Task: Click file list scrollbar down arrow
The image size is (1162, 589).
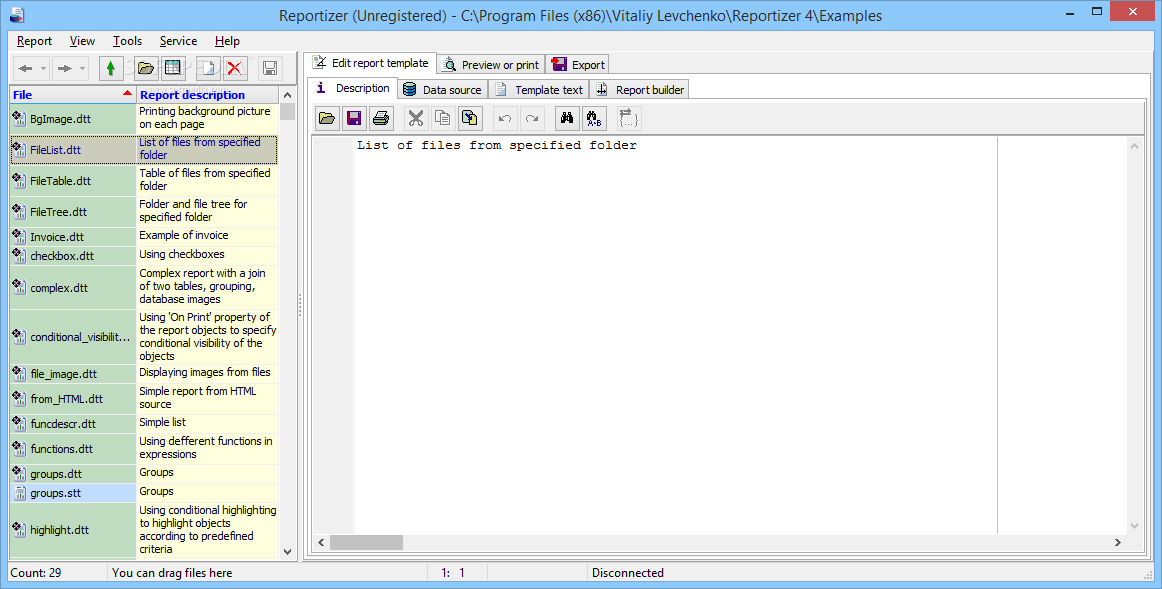Action: click(288, 551)
